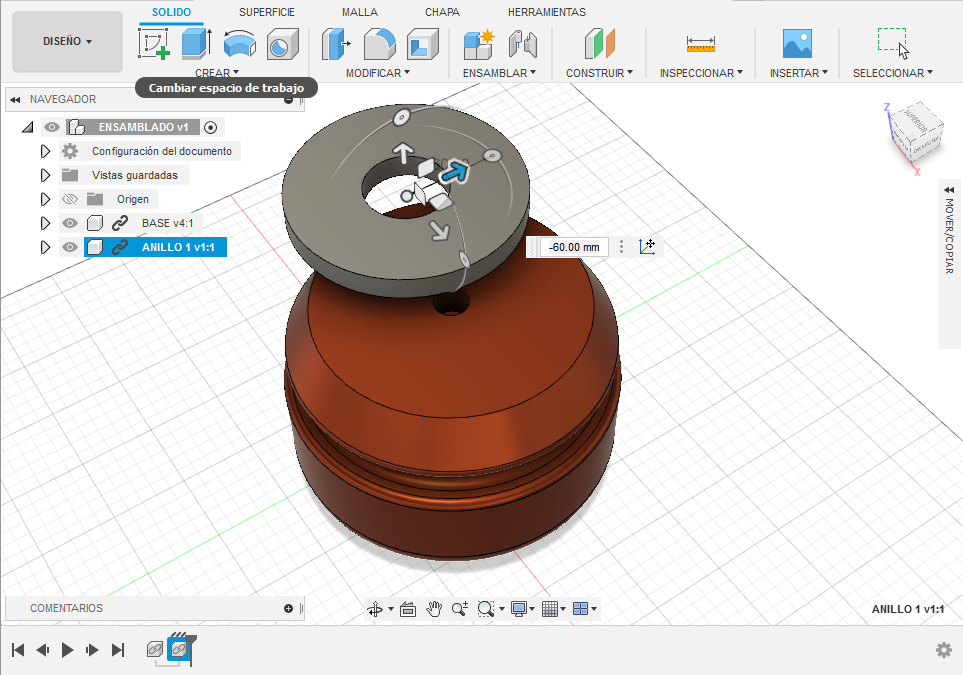This screenshot has width=963, height=675.
Task: Open the ENSAMBLAR dropdown menu
Action: pyautogui.click(x=499, y=73)
